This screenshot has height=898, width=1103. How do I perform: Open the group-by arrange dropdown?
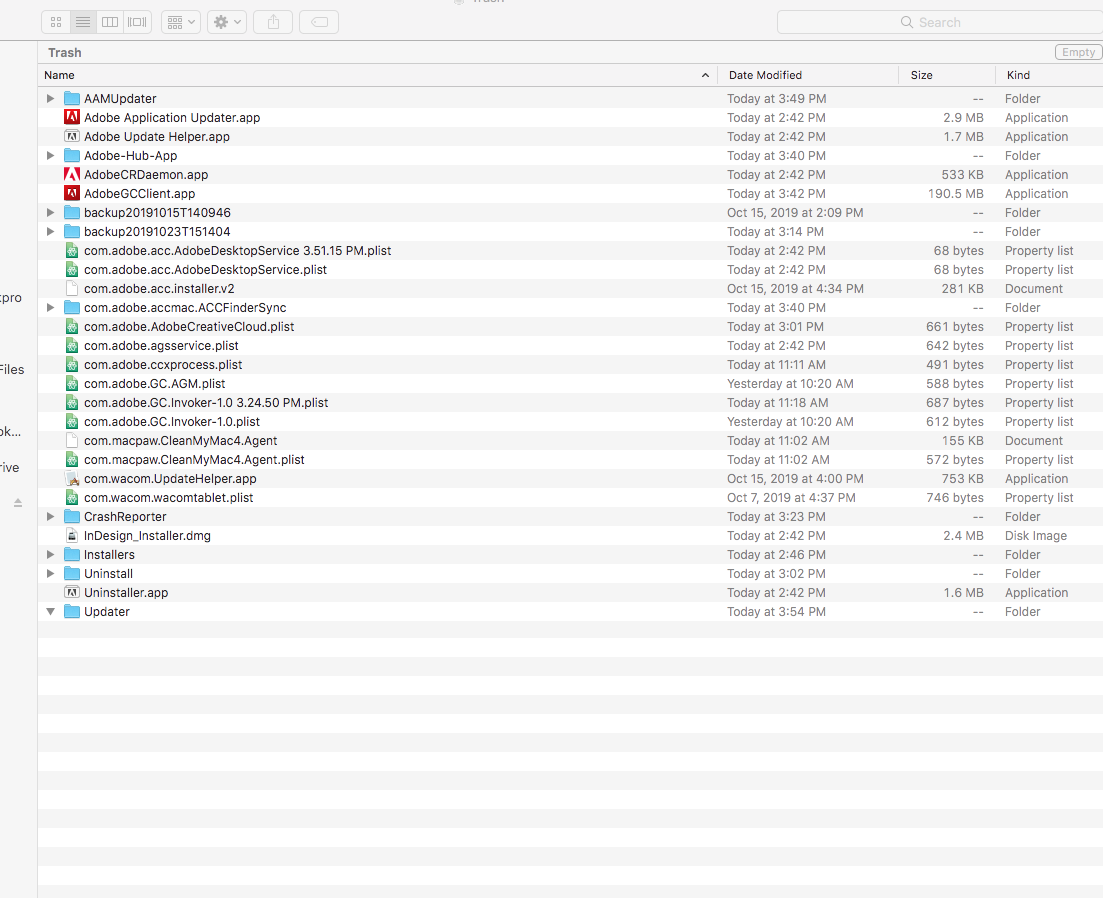[181, 22]
